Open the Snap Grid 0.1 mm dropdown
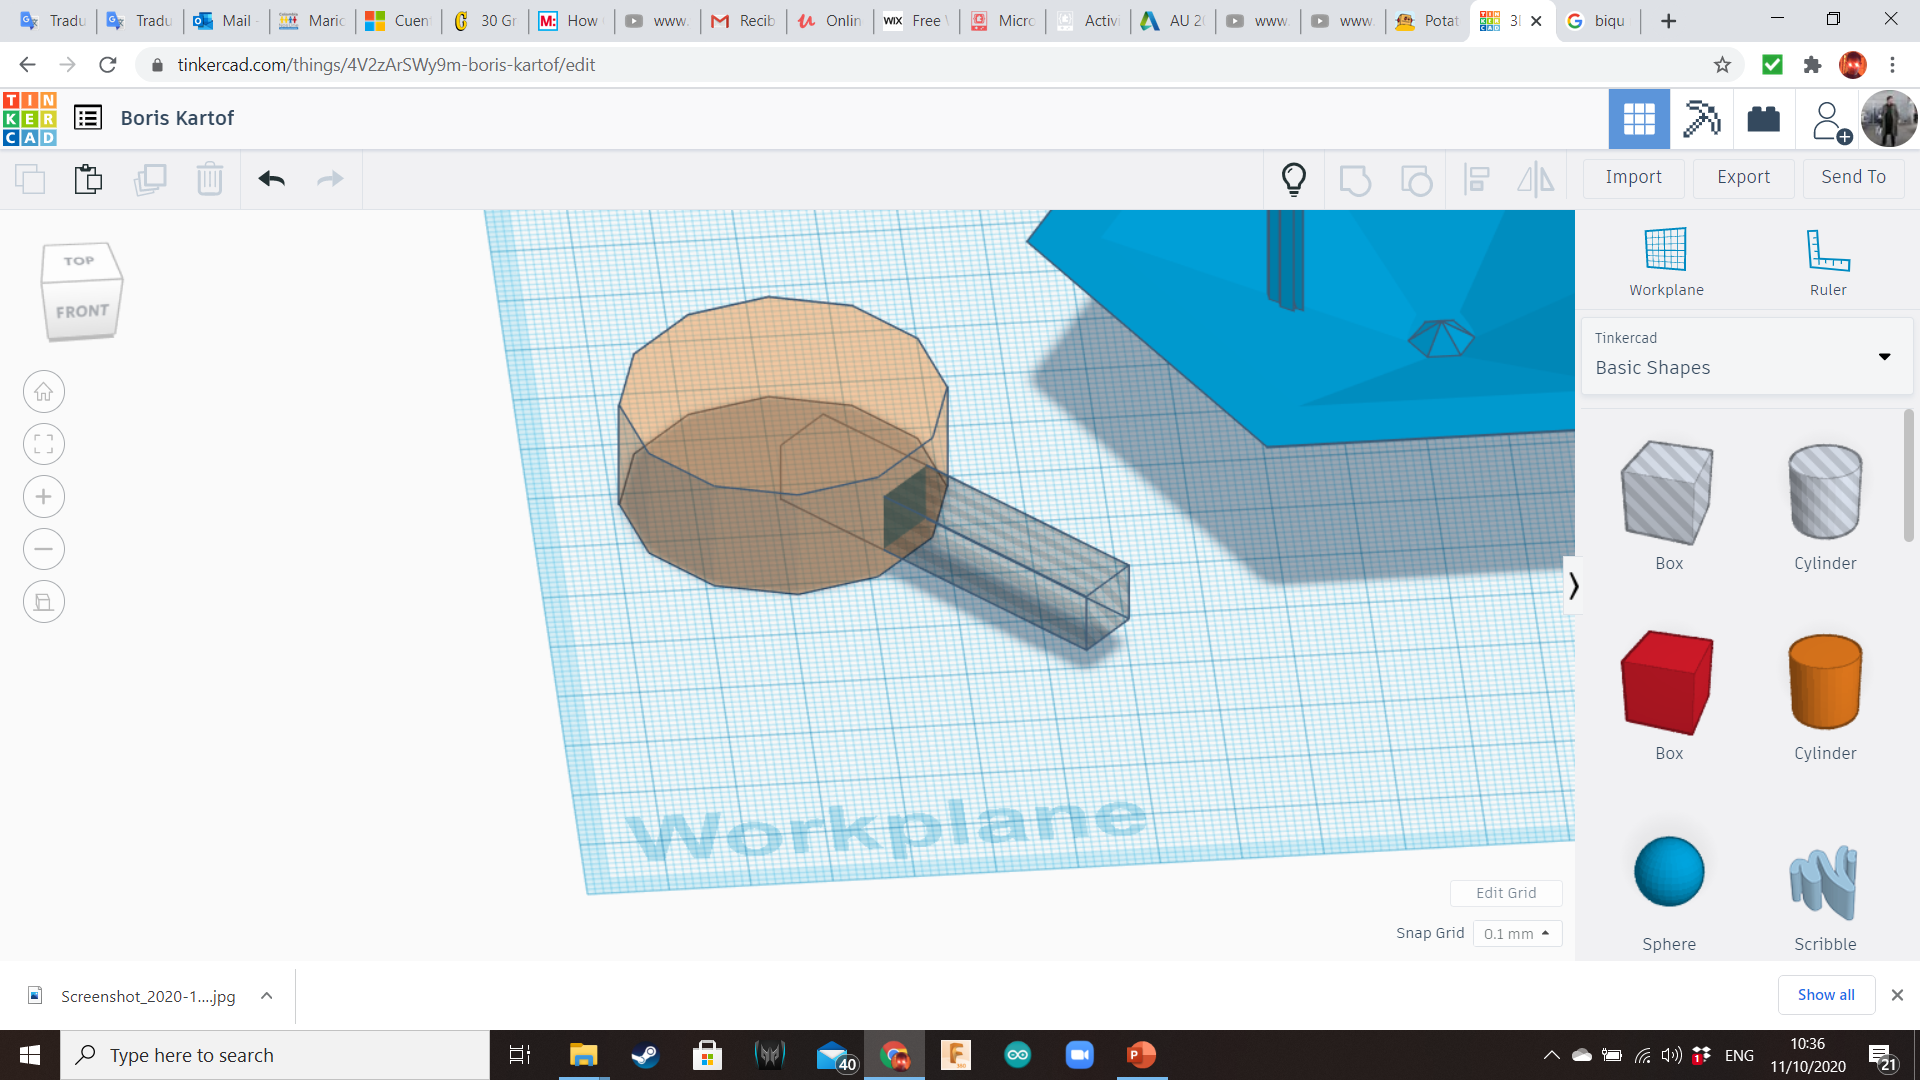 [x=1516, y=933]
